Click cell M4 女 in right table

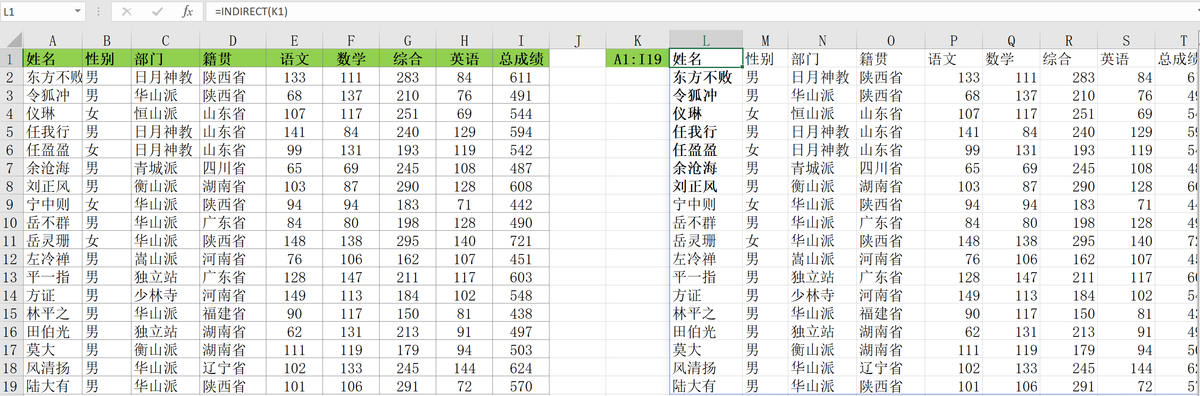coord(765,113)
